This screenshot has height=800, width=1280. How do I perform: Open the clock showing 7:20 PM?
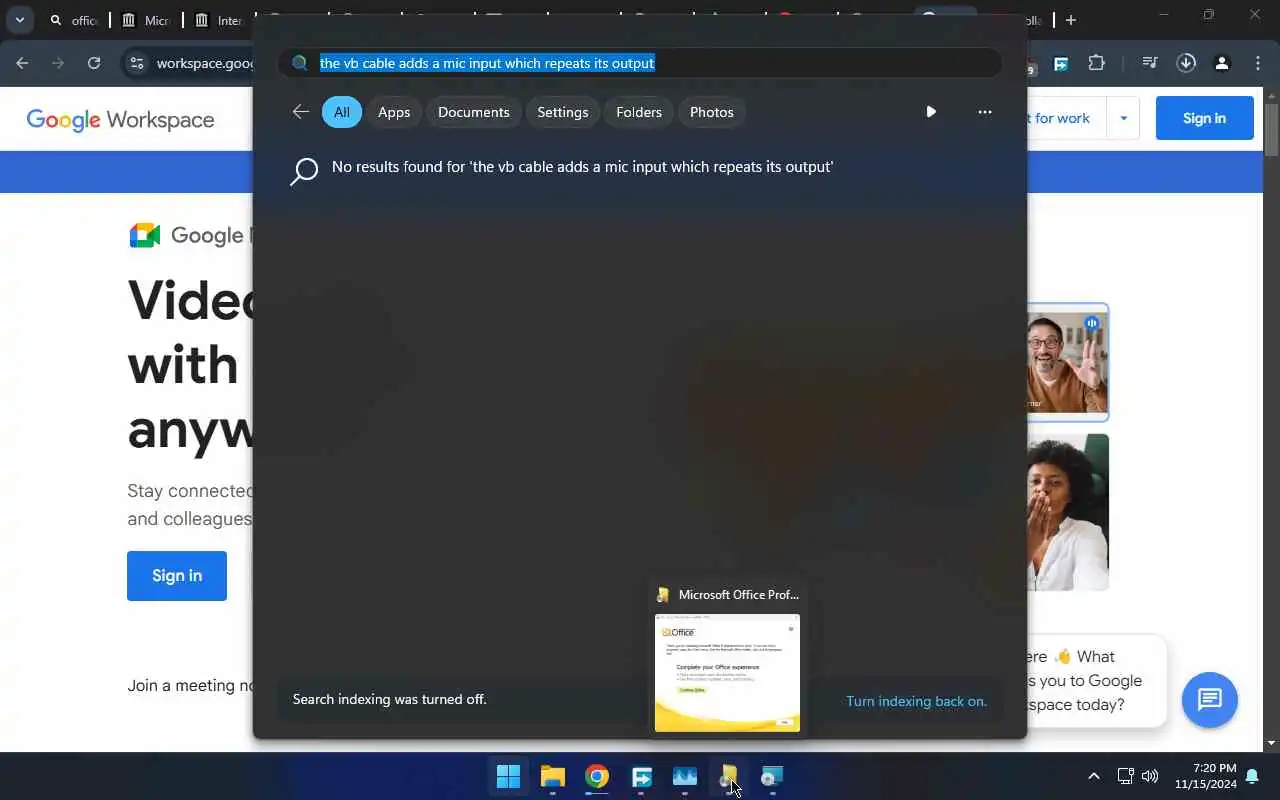[1206, 776]
